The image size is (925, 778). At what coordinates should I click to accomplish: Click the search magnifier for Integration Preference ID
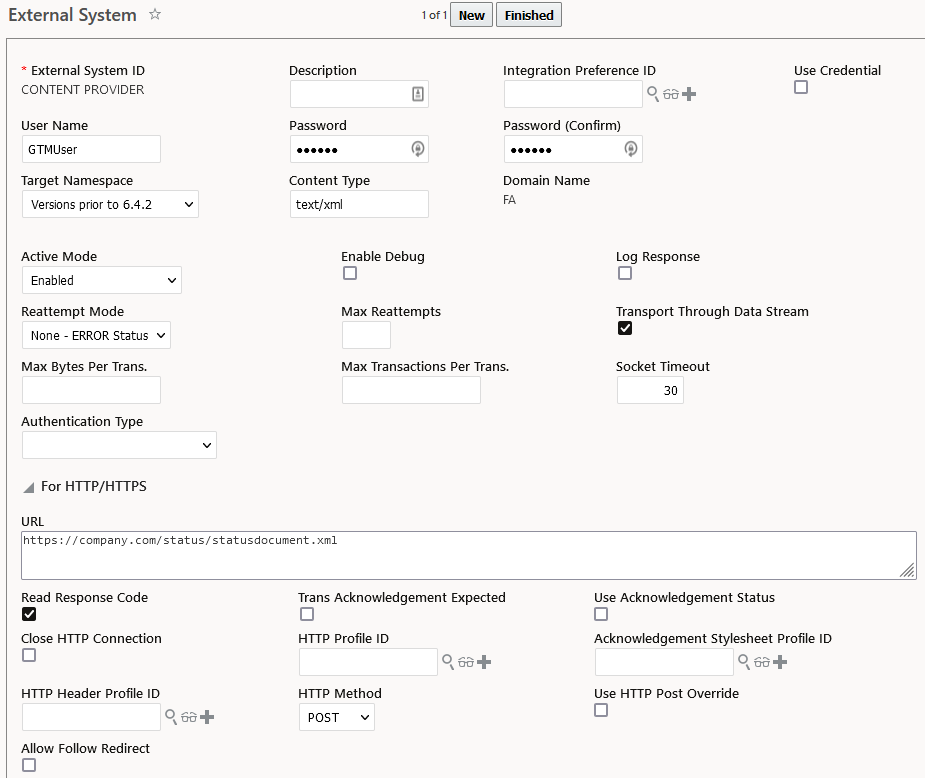click(653, 94)
